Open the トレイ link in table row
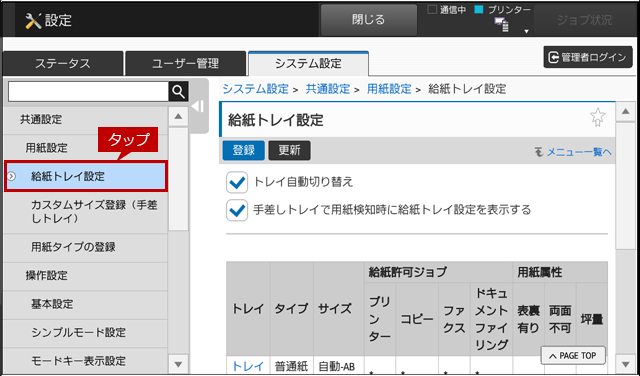Image resolution: width=640 pixels, height=376 pixels. (248, 366)
